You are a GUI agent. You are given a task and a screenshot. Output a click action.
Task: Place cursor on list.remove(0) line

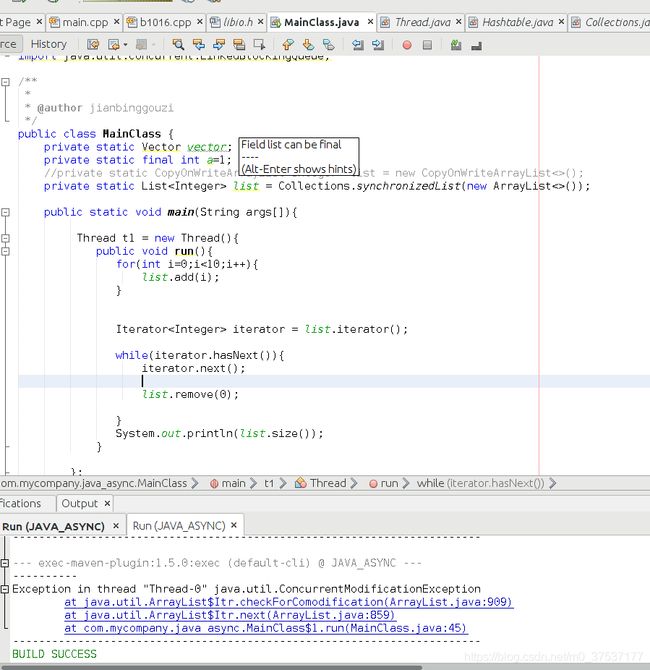[x=190, y=394]
